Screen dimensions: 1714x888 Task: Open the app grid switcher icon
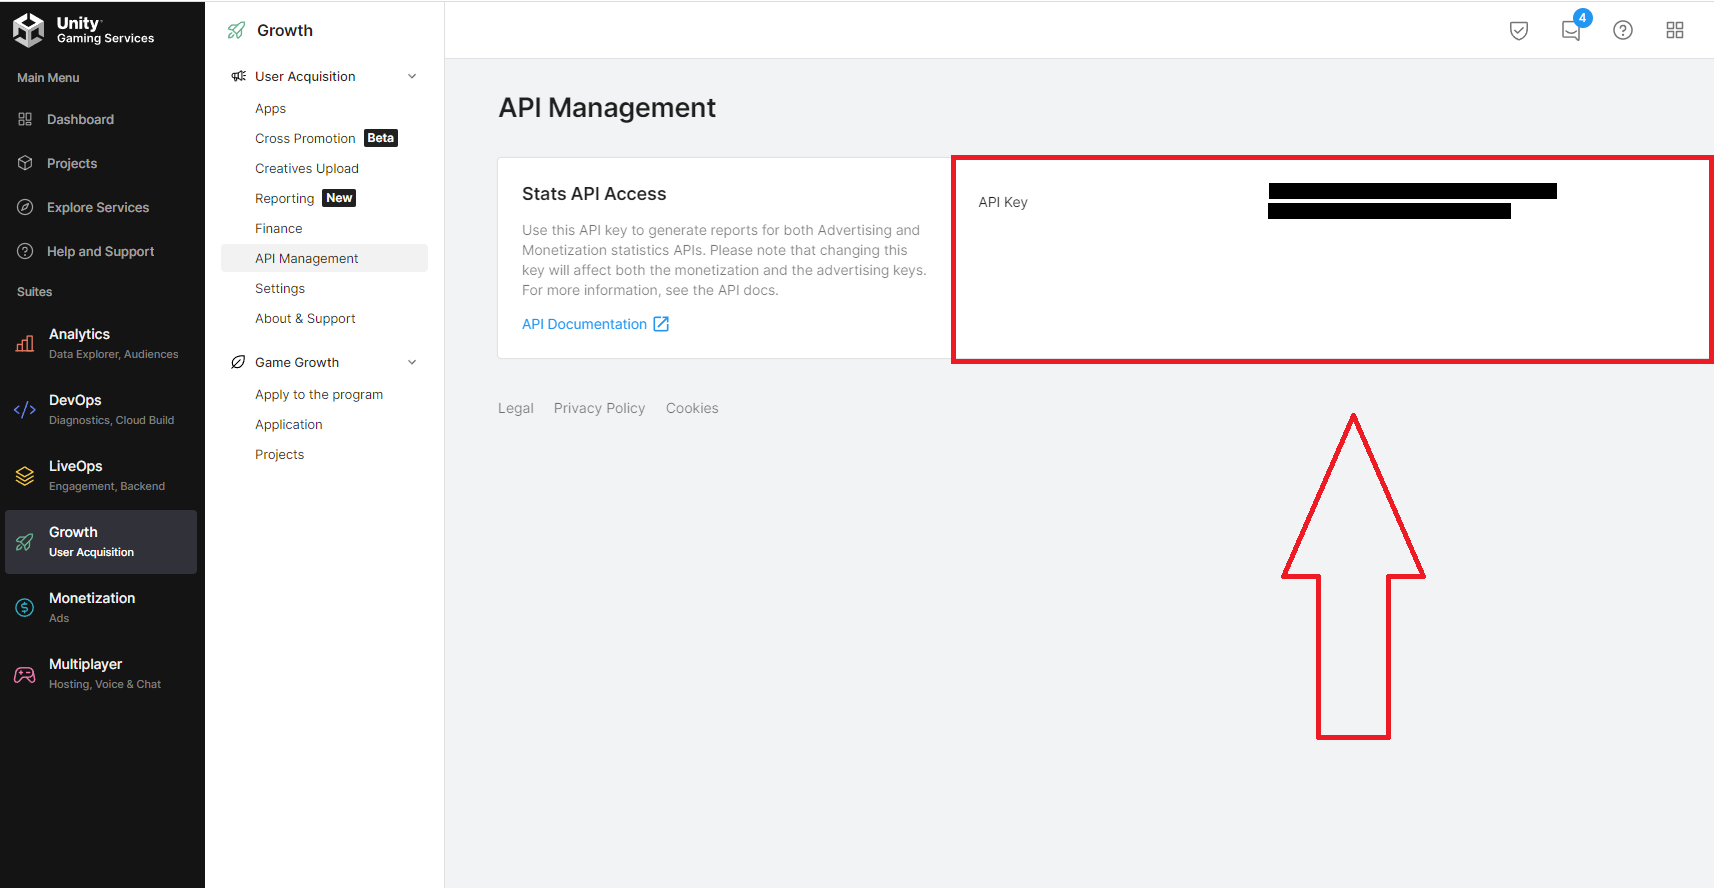(x=1674, y=30)
